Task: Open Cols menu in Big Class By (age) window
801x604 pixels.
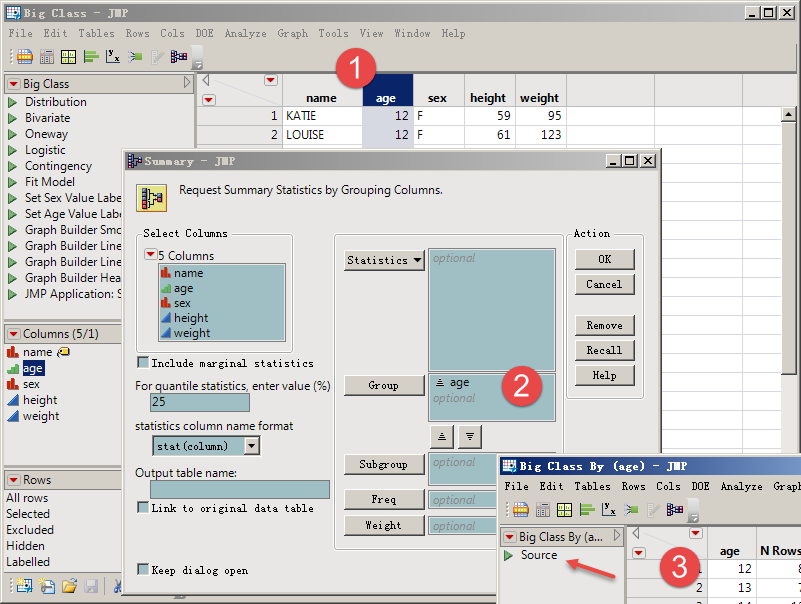Action: tap(668, 486)
